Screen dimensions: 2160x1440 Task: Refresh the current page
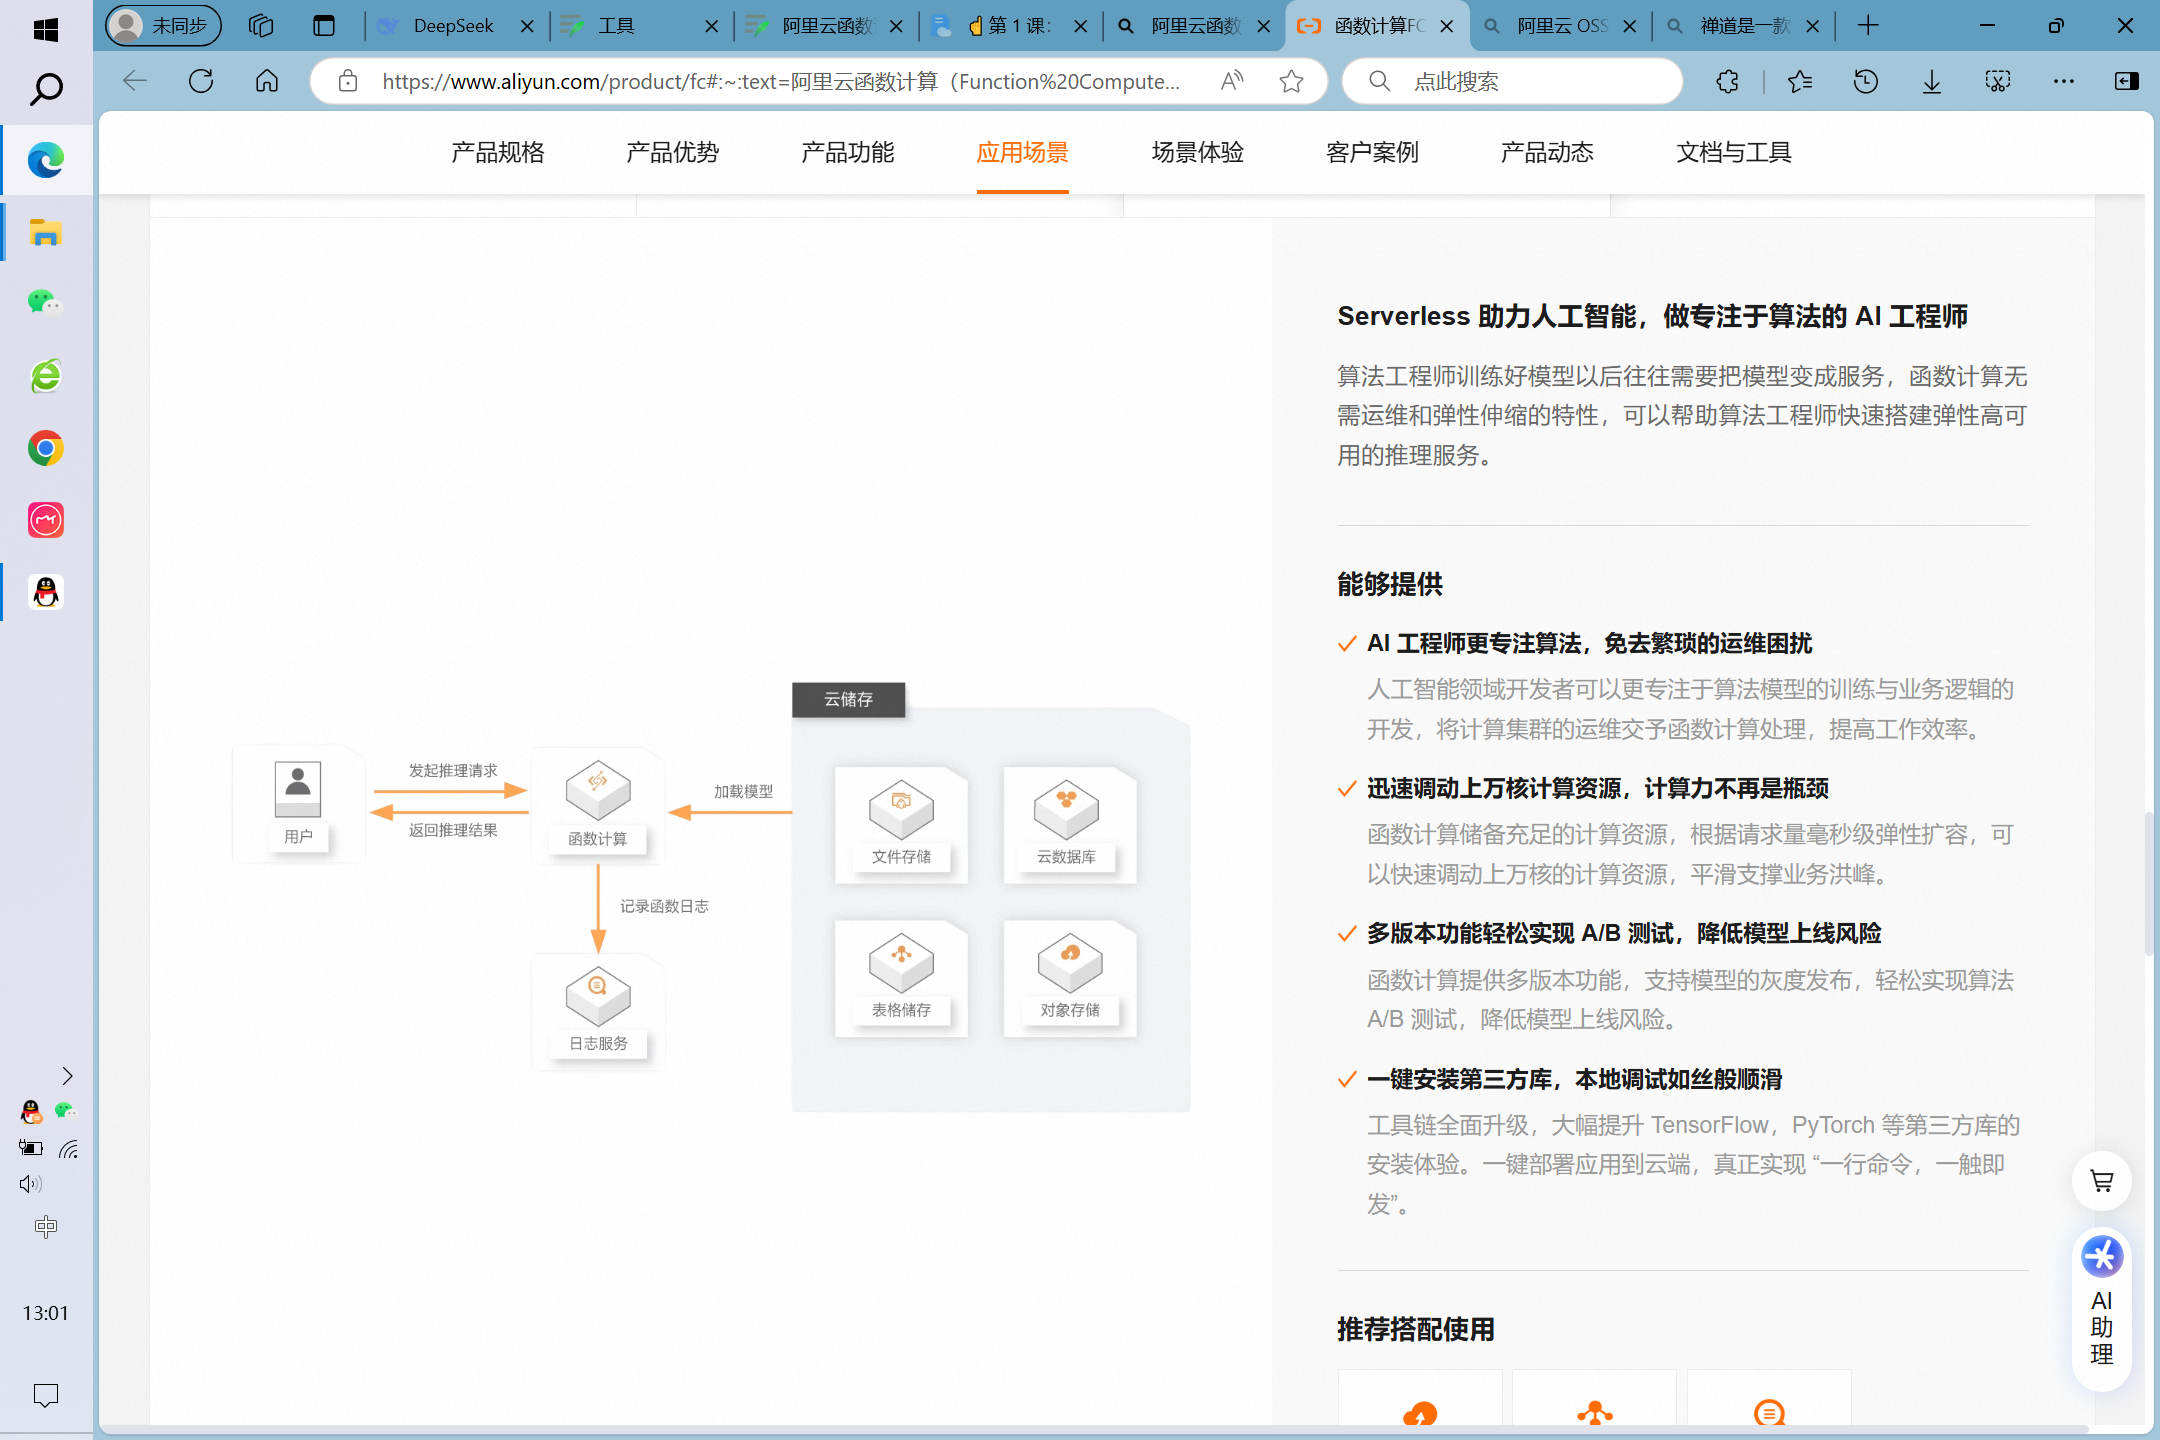pyautogui.click(x=201, y=81)
